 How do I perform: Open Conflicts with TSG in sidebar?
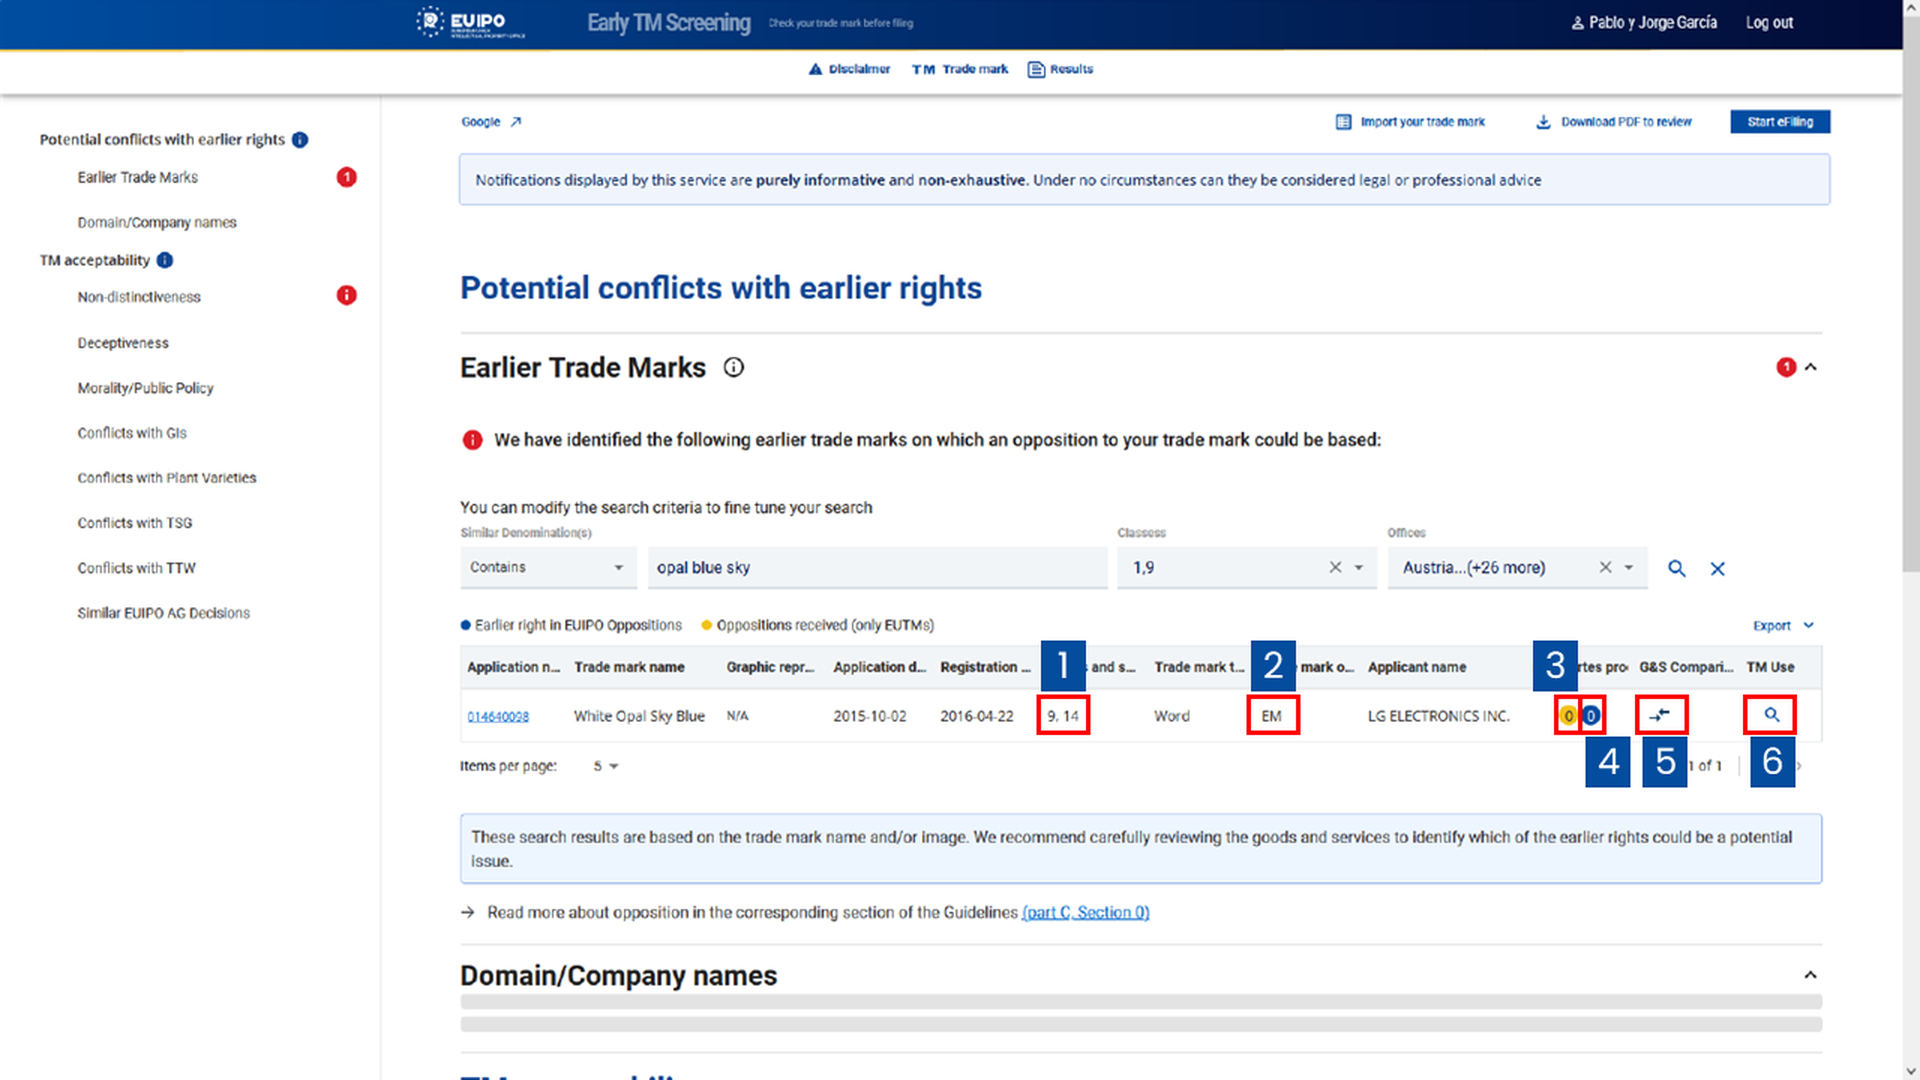(135, 523)
